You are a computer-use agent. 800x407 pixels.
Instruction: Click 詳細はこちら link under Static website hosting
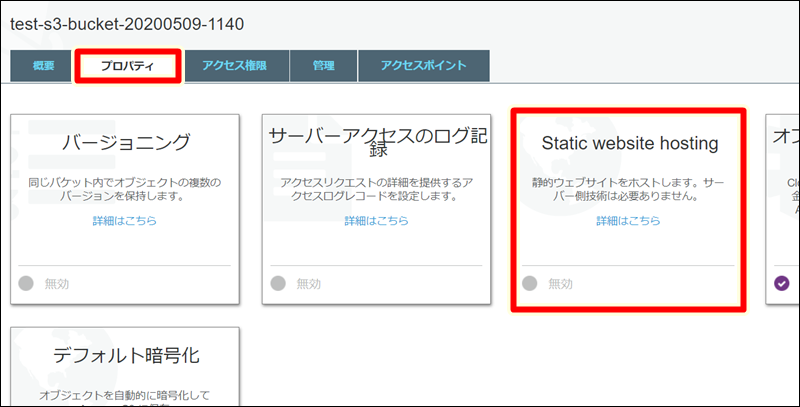pos(629,221)
